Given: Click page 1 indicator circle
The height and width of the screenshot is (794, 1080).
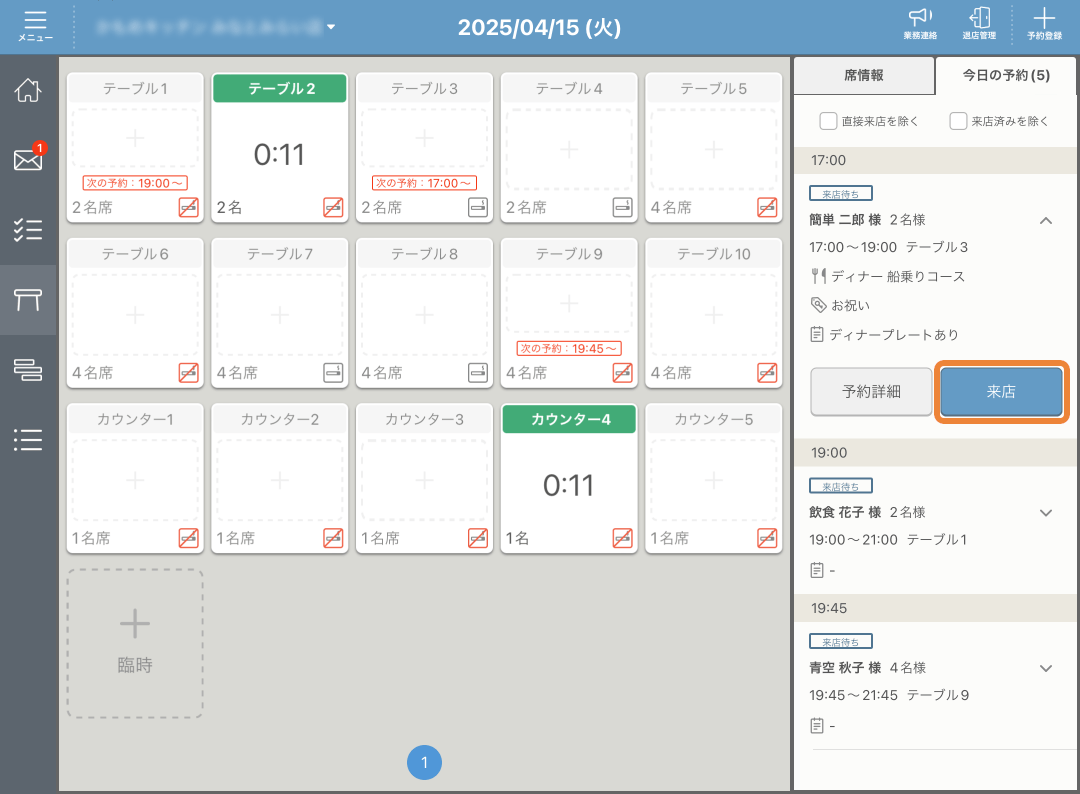Looking at the screenshot, I should [424, 762].
